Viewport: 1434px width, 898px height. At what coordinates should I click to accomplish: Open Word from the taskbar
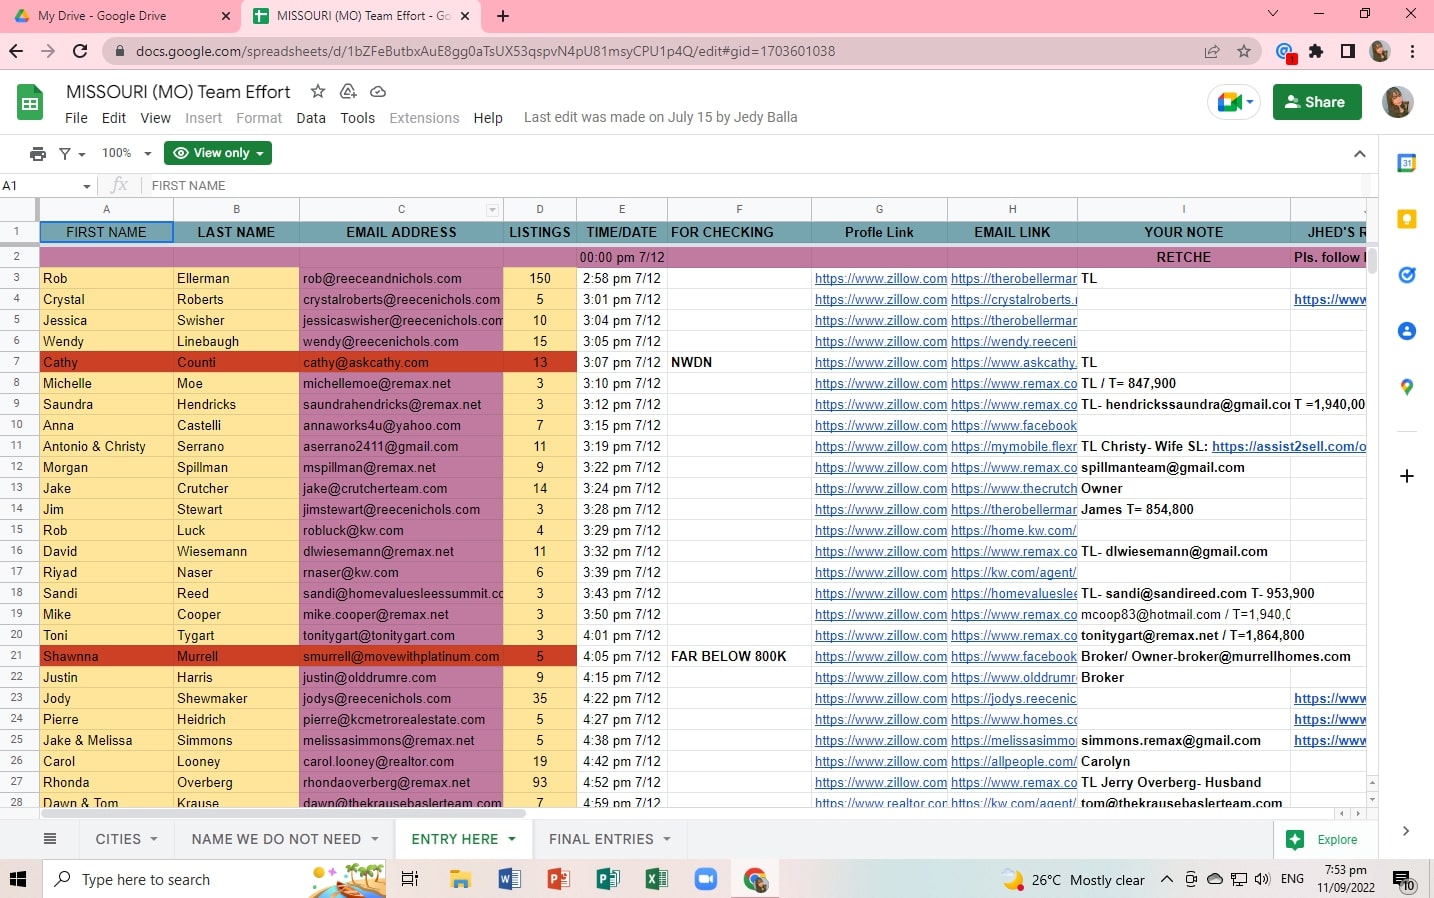[x=509, y=879]
